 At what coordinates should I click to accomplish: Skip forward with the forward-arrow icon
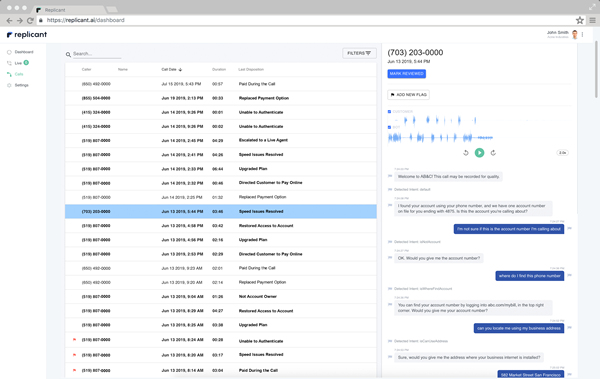click(x=493, y=153)
